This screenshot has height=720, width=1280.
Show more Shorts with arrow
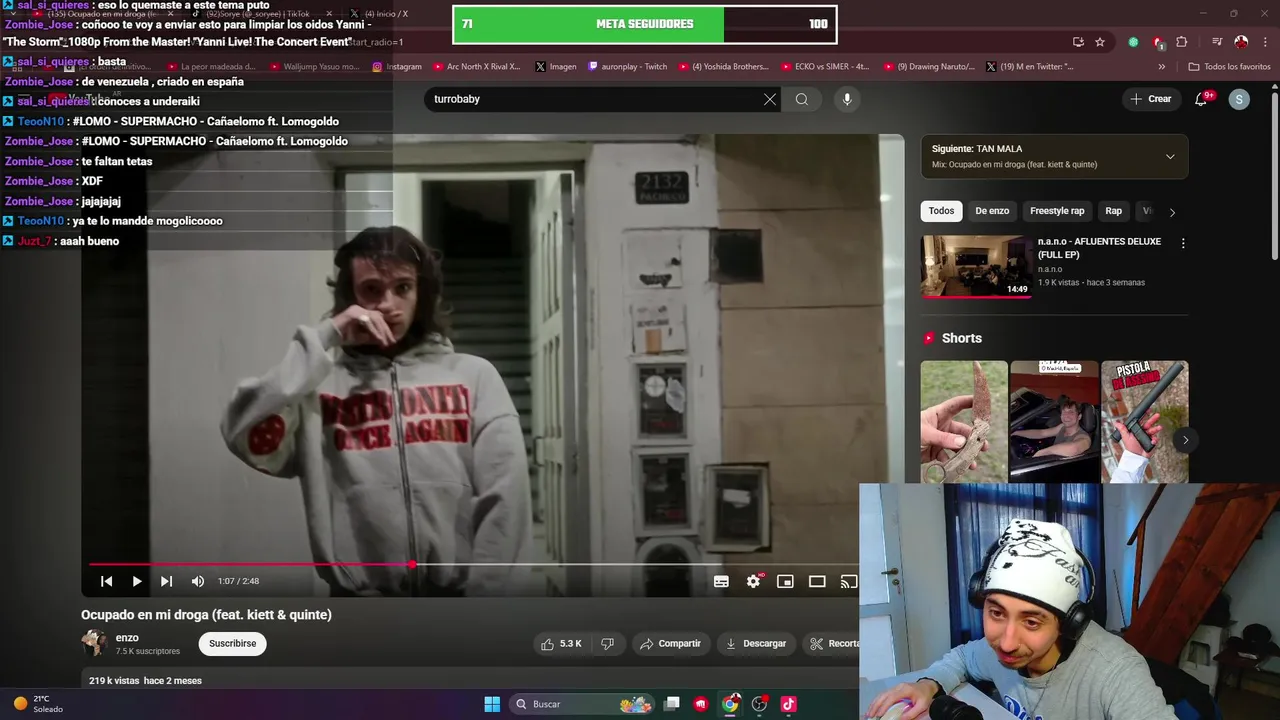1185,440
